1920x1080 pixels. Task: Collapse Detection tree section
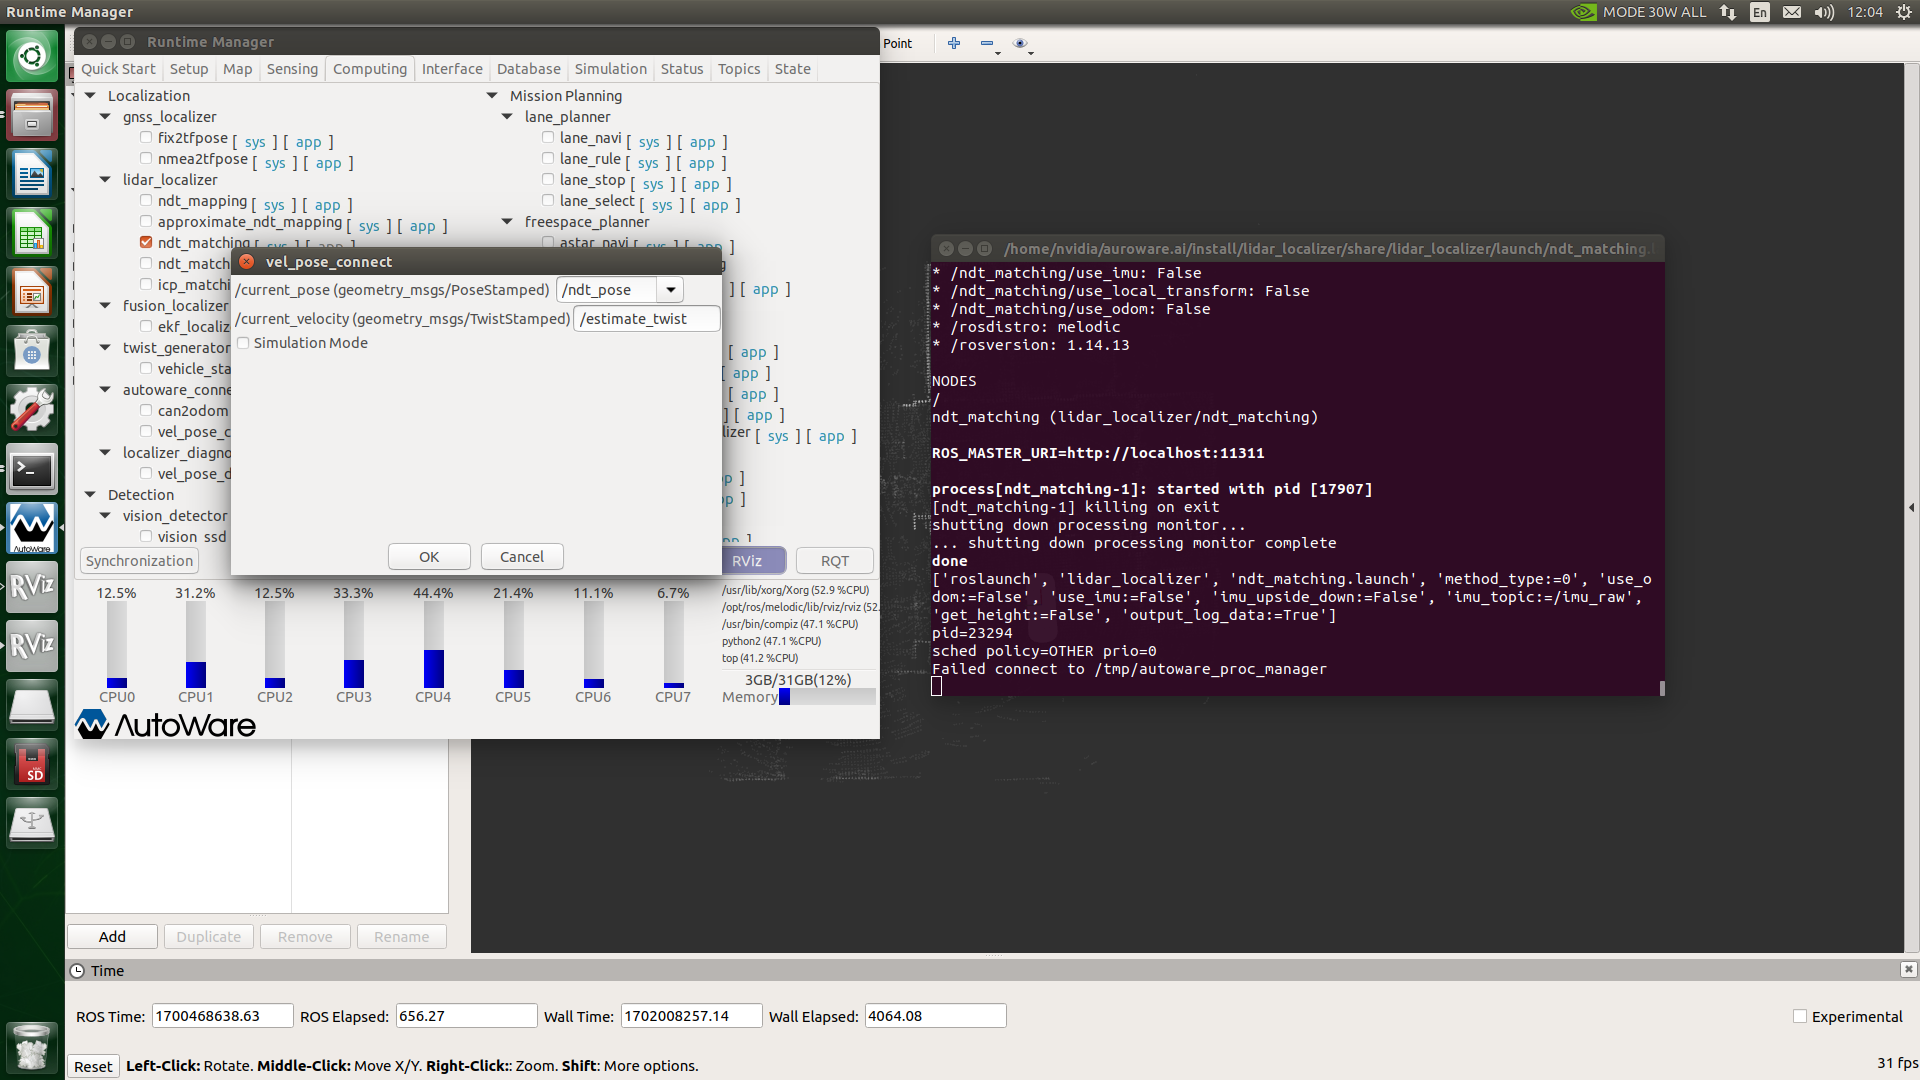[90, 495]
